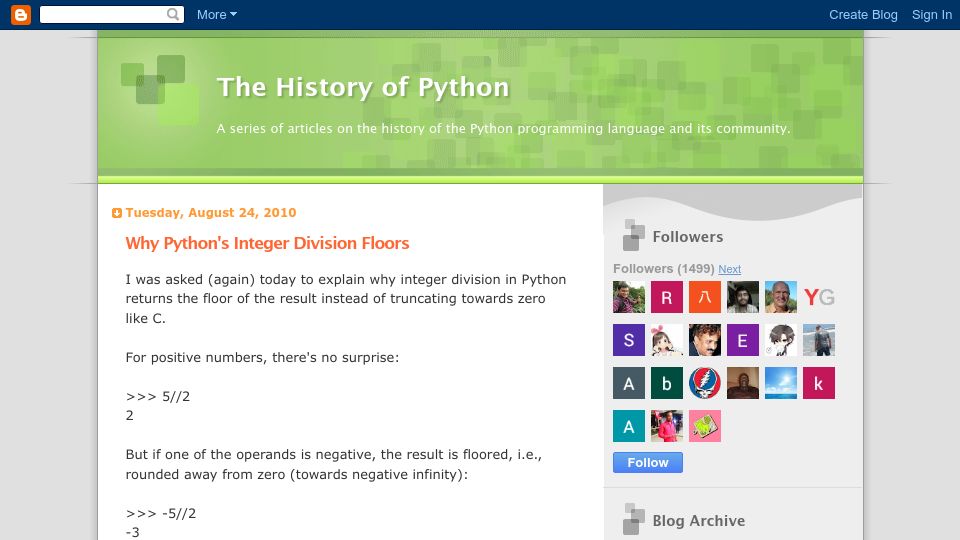
Task: Click the orange icon before the post date
Action: click(x=117, y=213)
